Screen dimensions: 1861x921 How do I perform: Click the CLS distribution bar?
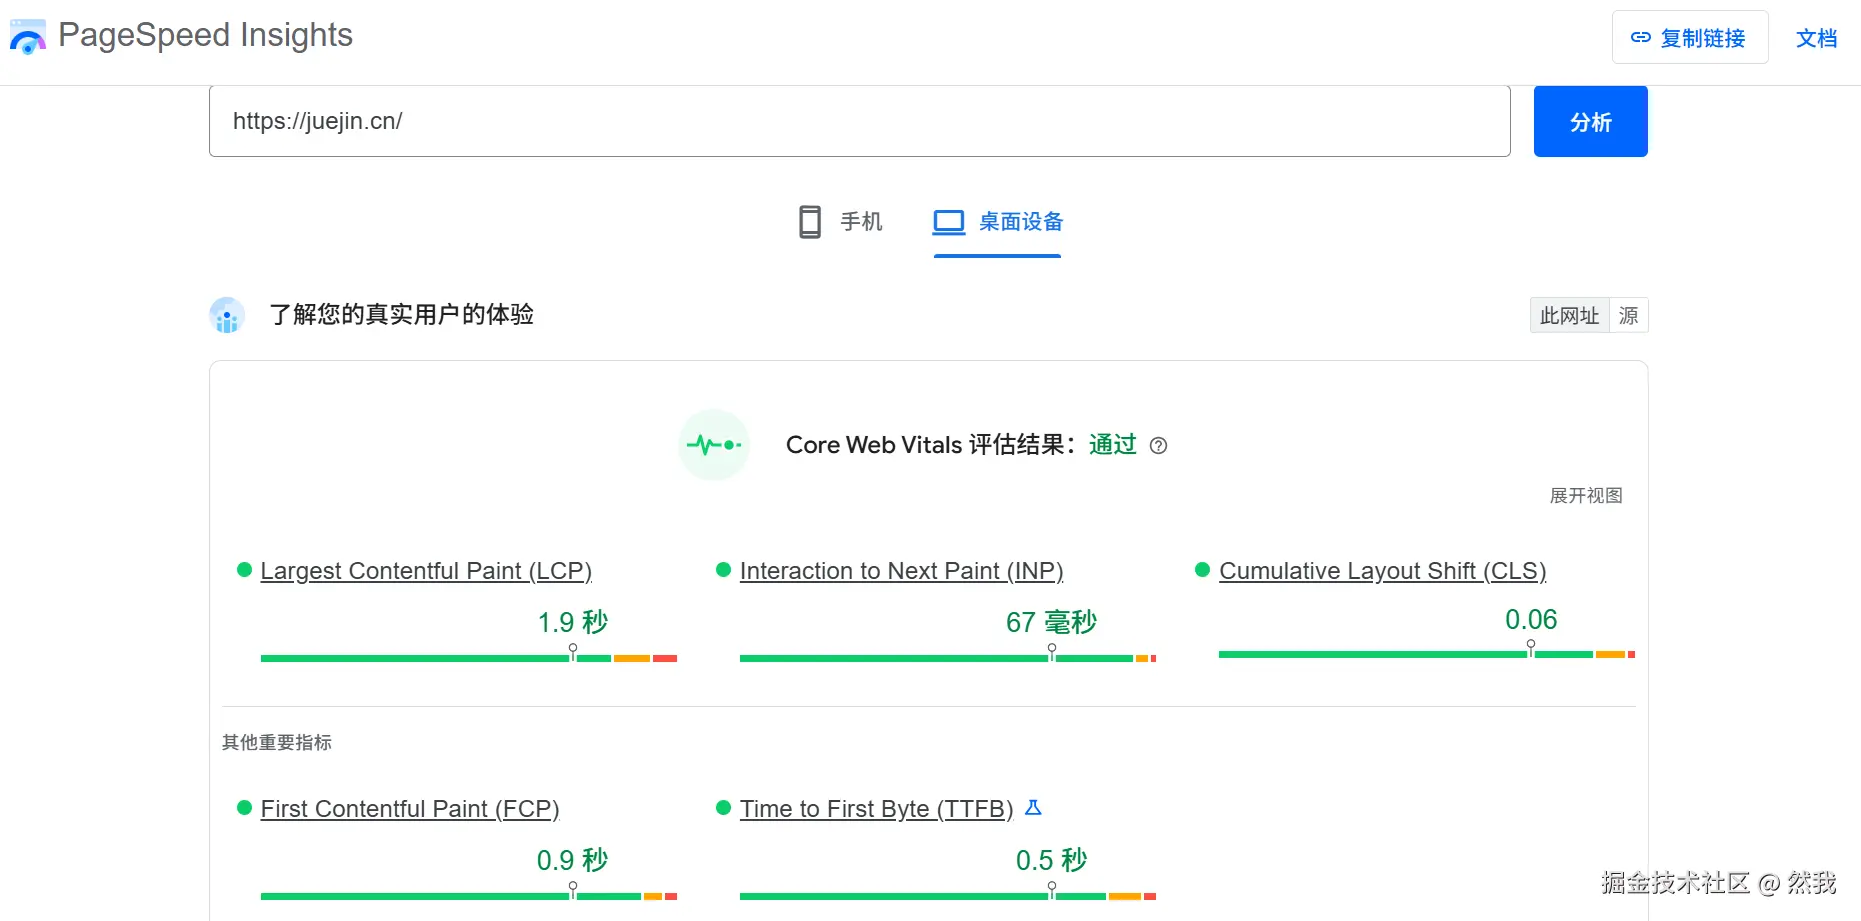[1427, 654]
